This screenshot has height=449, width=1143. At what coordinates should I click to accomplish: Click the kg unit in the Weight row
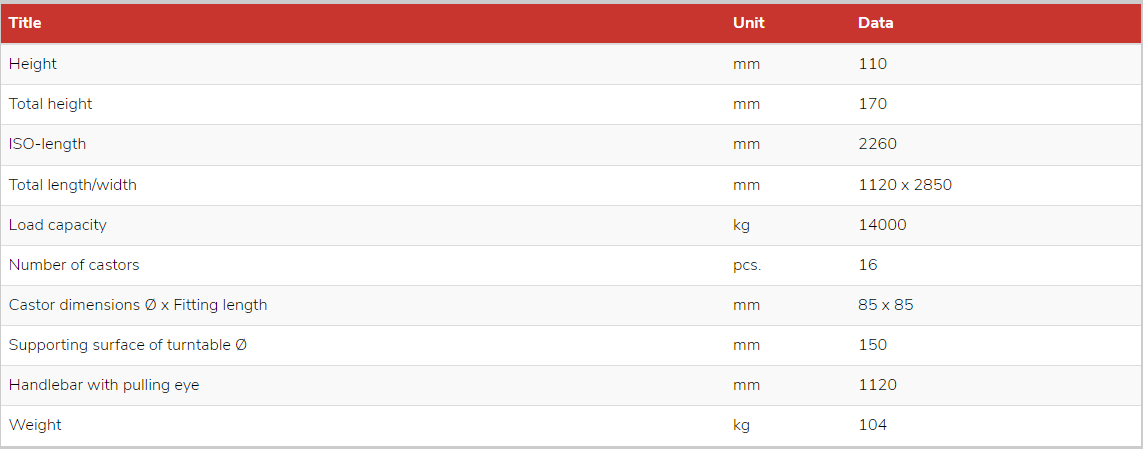(741, 426)
